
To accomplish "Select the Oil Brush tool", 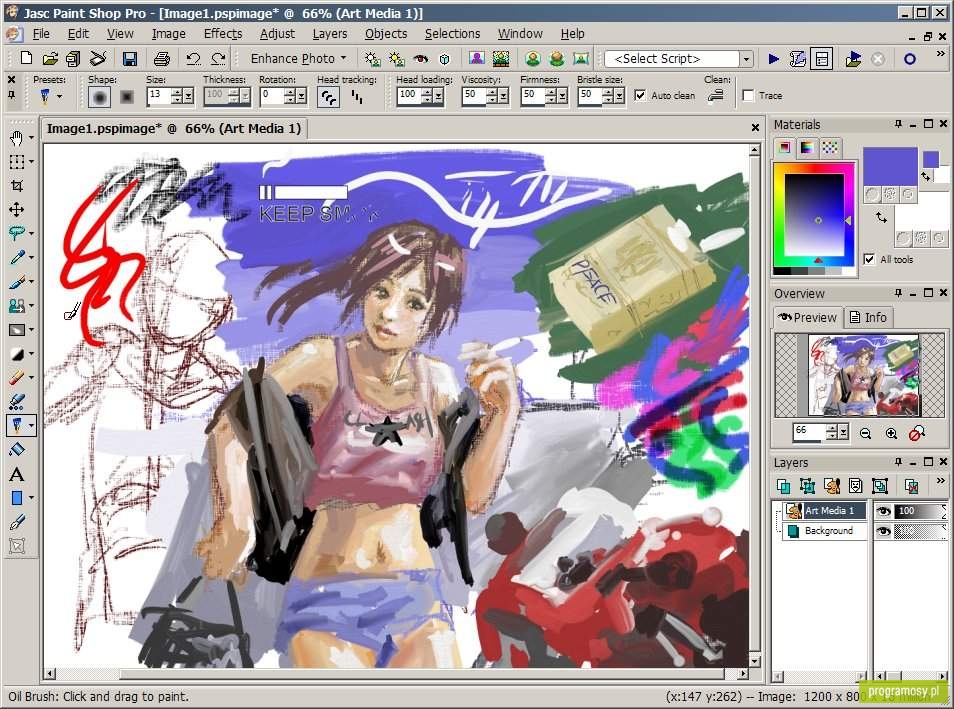I will tap(16, 425).
